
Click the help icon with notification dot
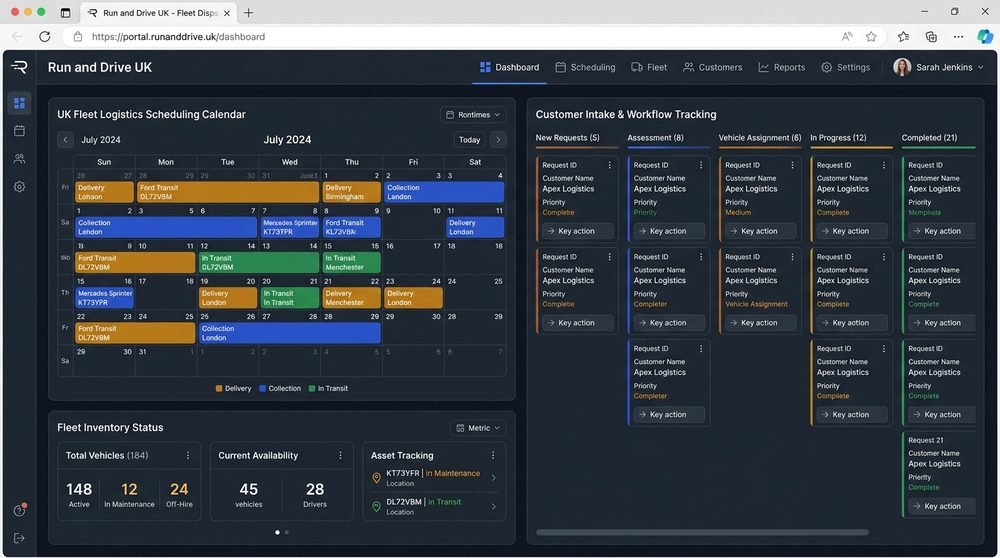pos(20,510)
